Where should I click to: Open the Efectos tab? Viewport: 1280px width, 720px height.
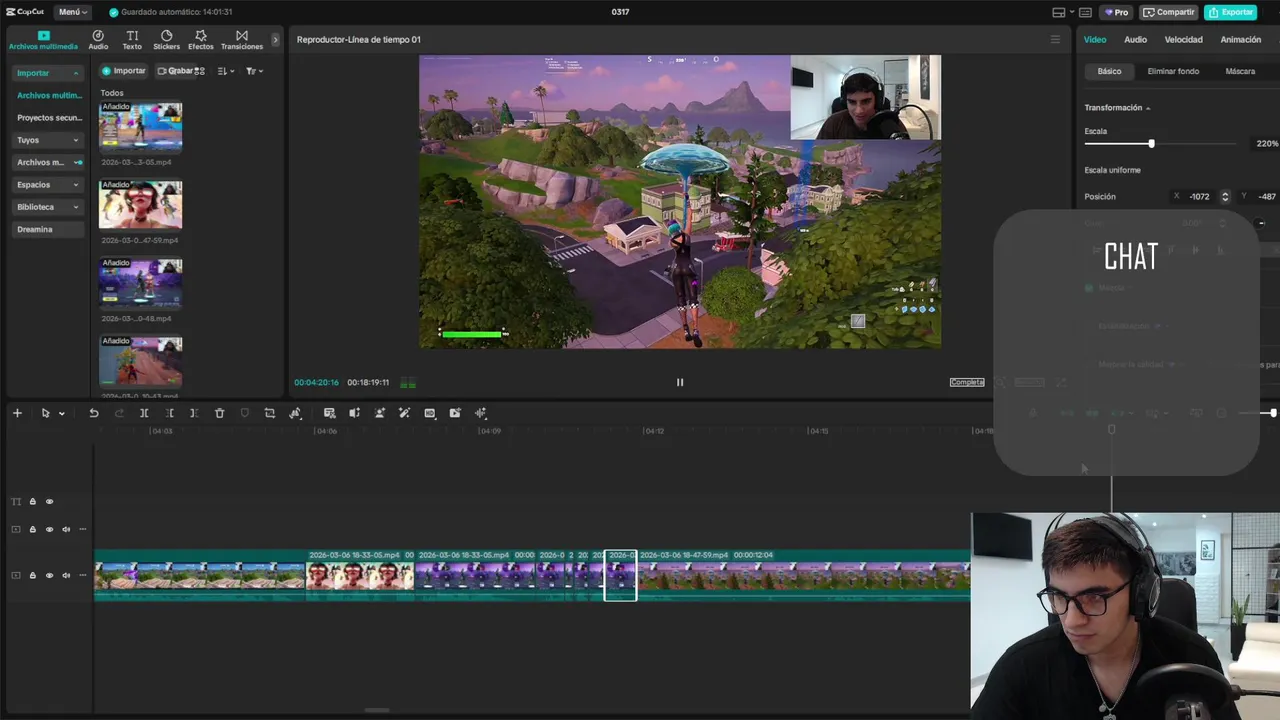[x=200, y=40]
